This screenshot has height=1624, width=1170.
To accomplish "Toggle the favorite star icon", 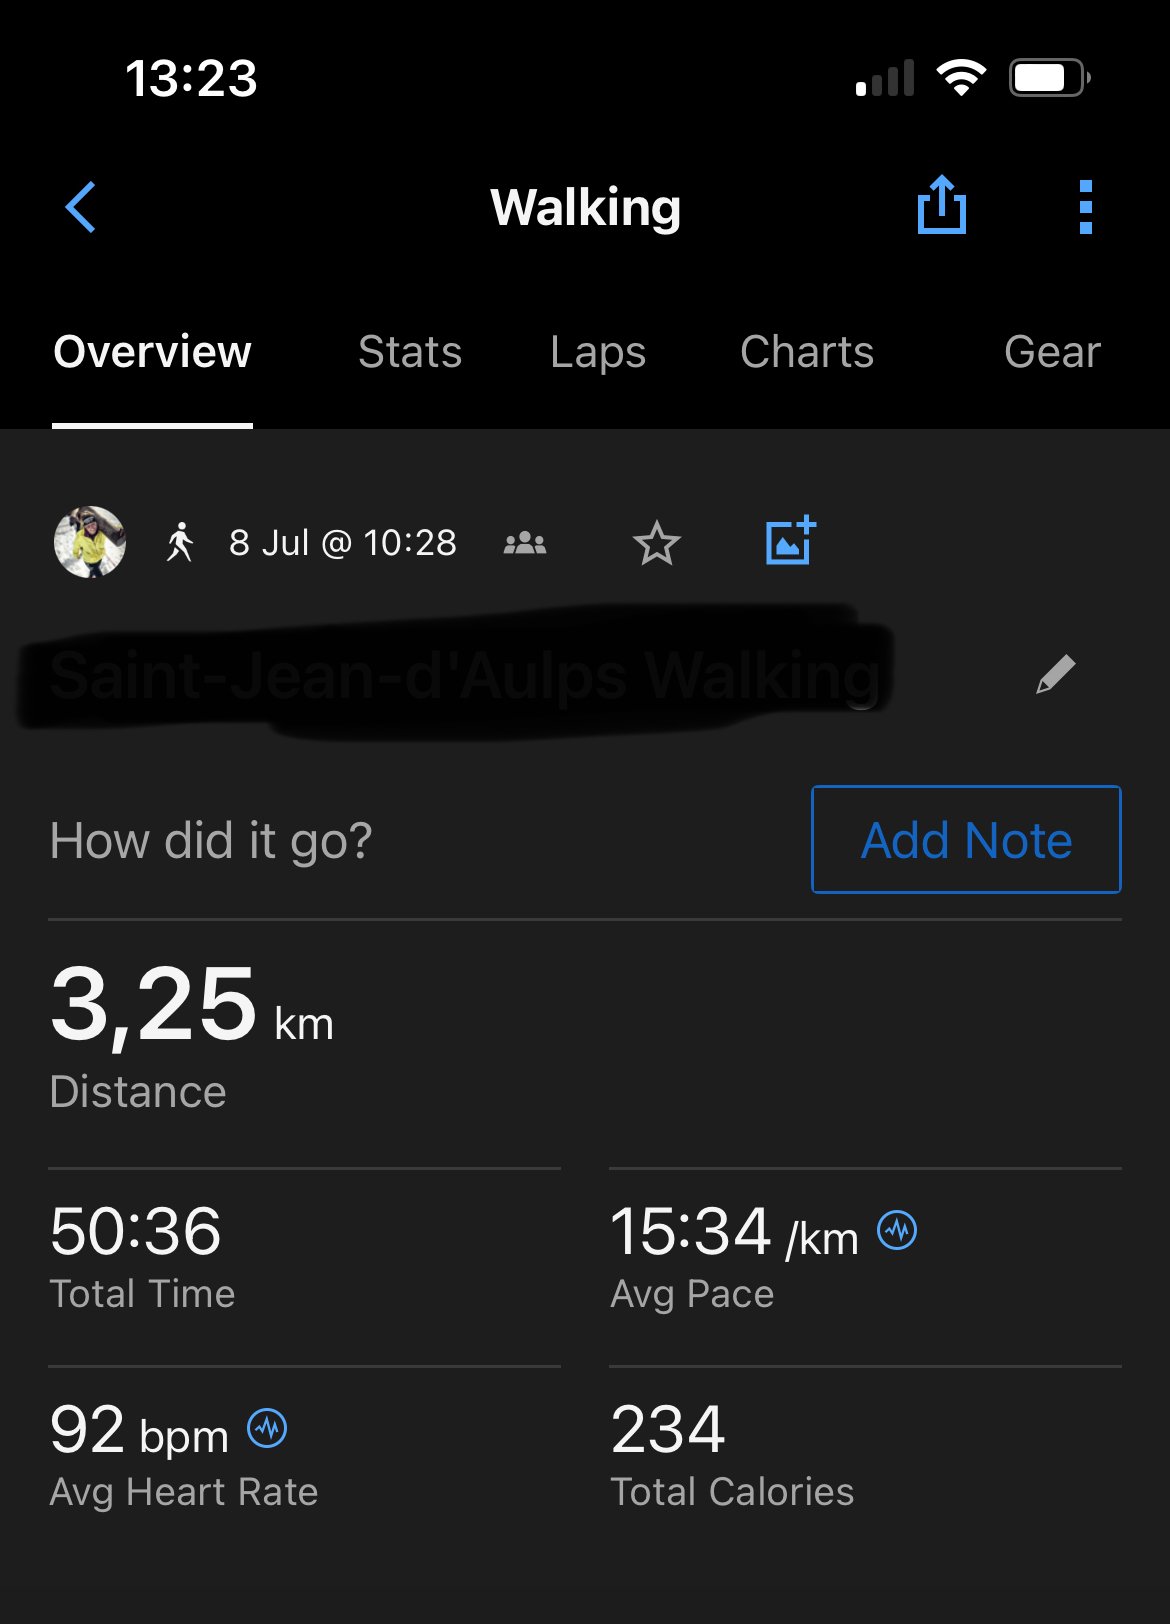I will (x=657, y=543).
